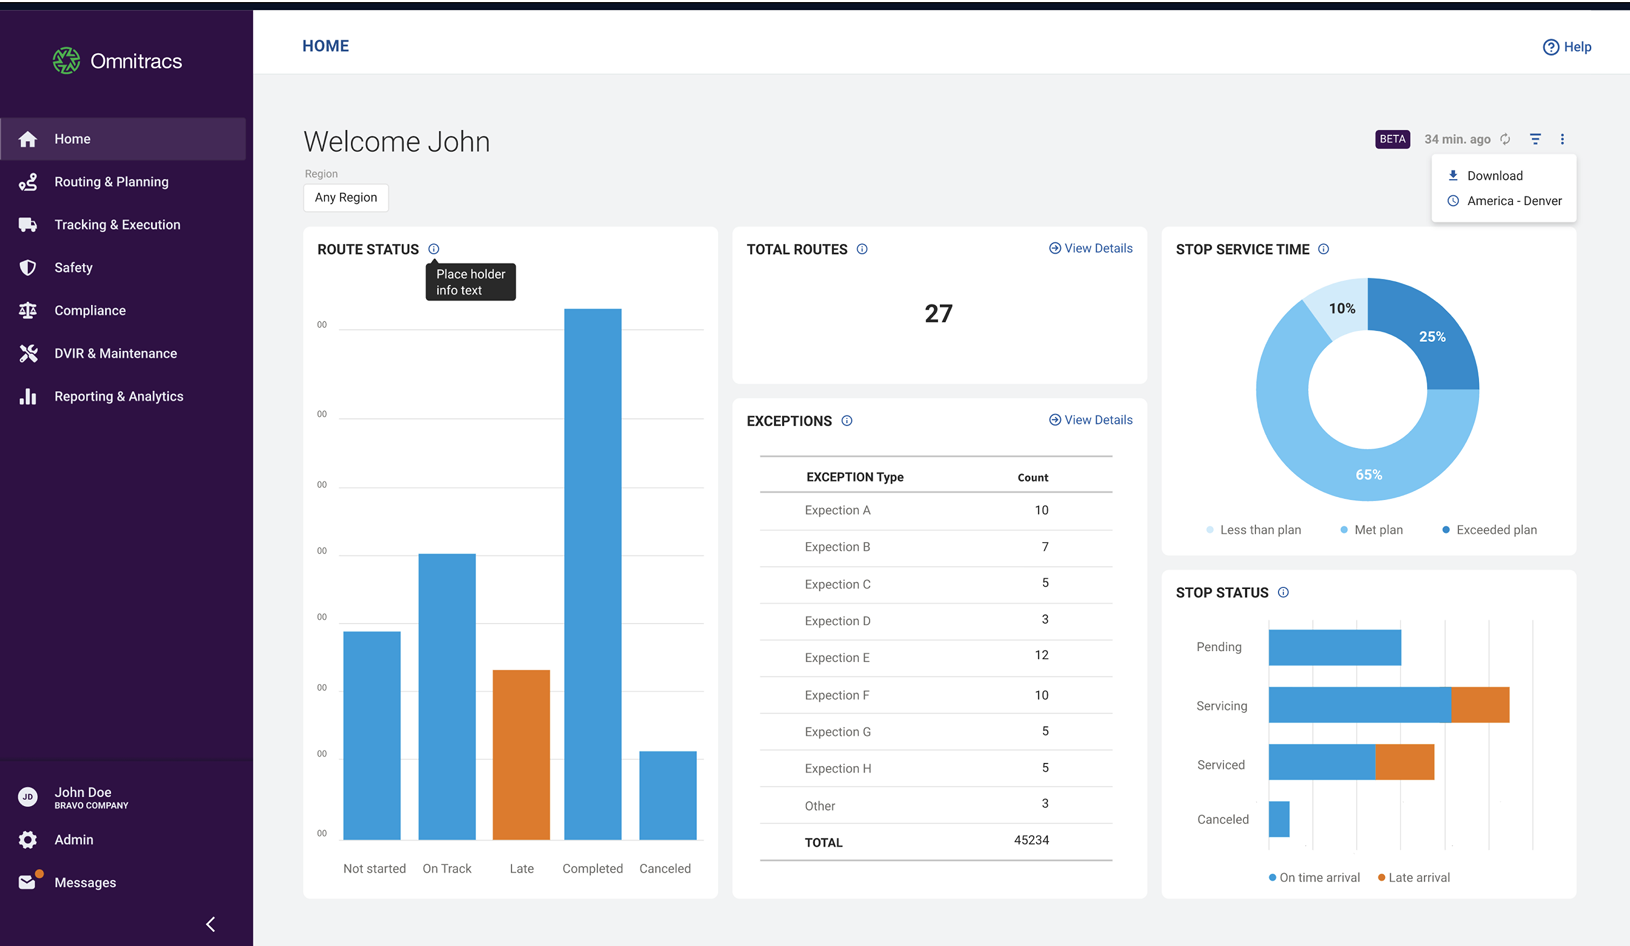Image resolution: width=1630 pixels, height=946 pixels.
Task: Open the Any Region dropdown
Action: (x=346, y=198)
